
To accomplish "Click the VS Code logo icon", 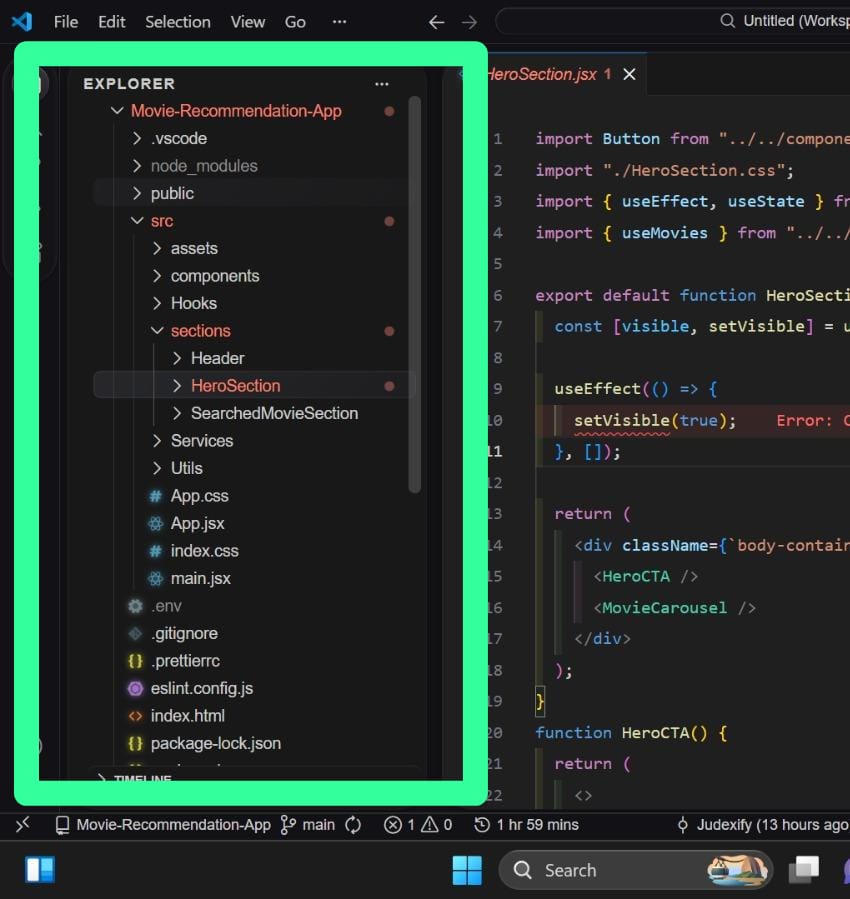I will (x=22, y=22).
